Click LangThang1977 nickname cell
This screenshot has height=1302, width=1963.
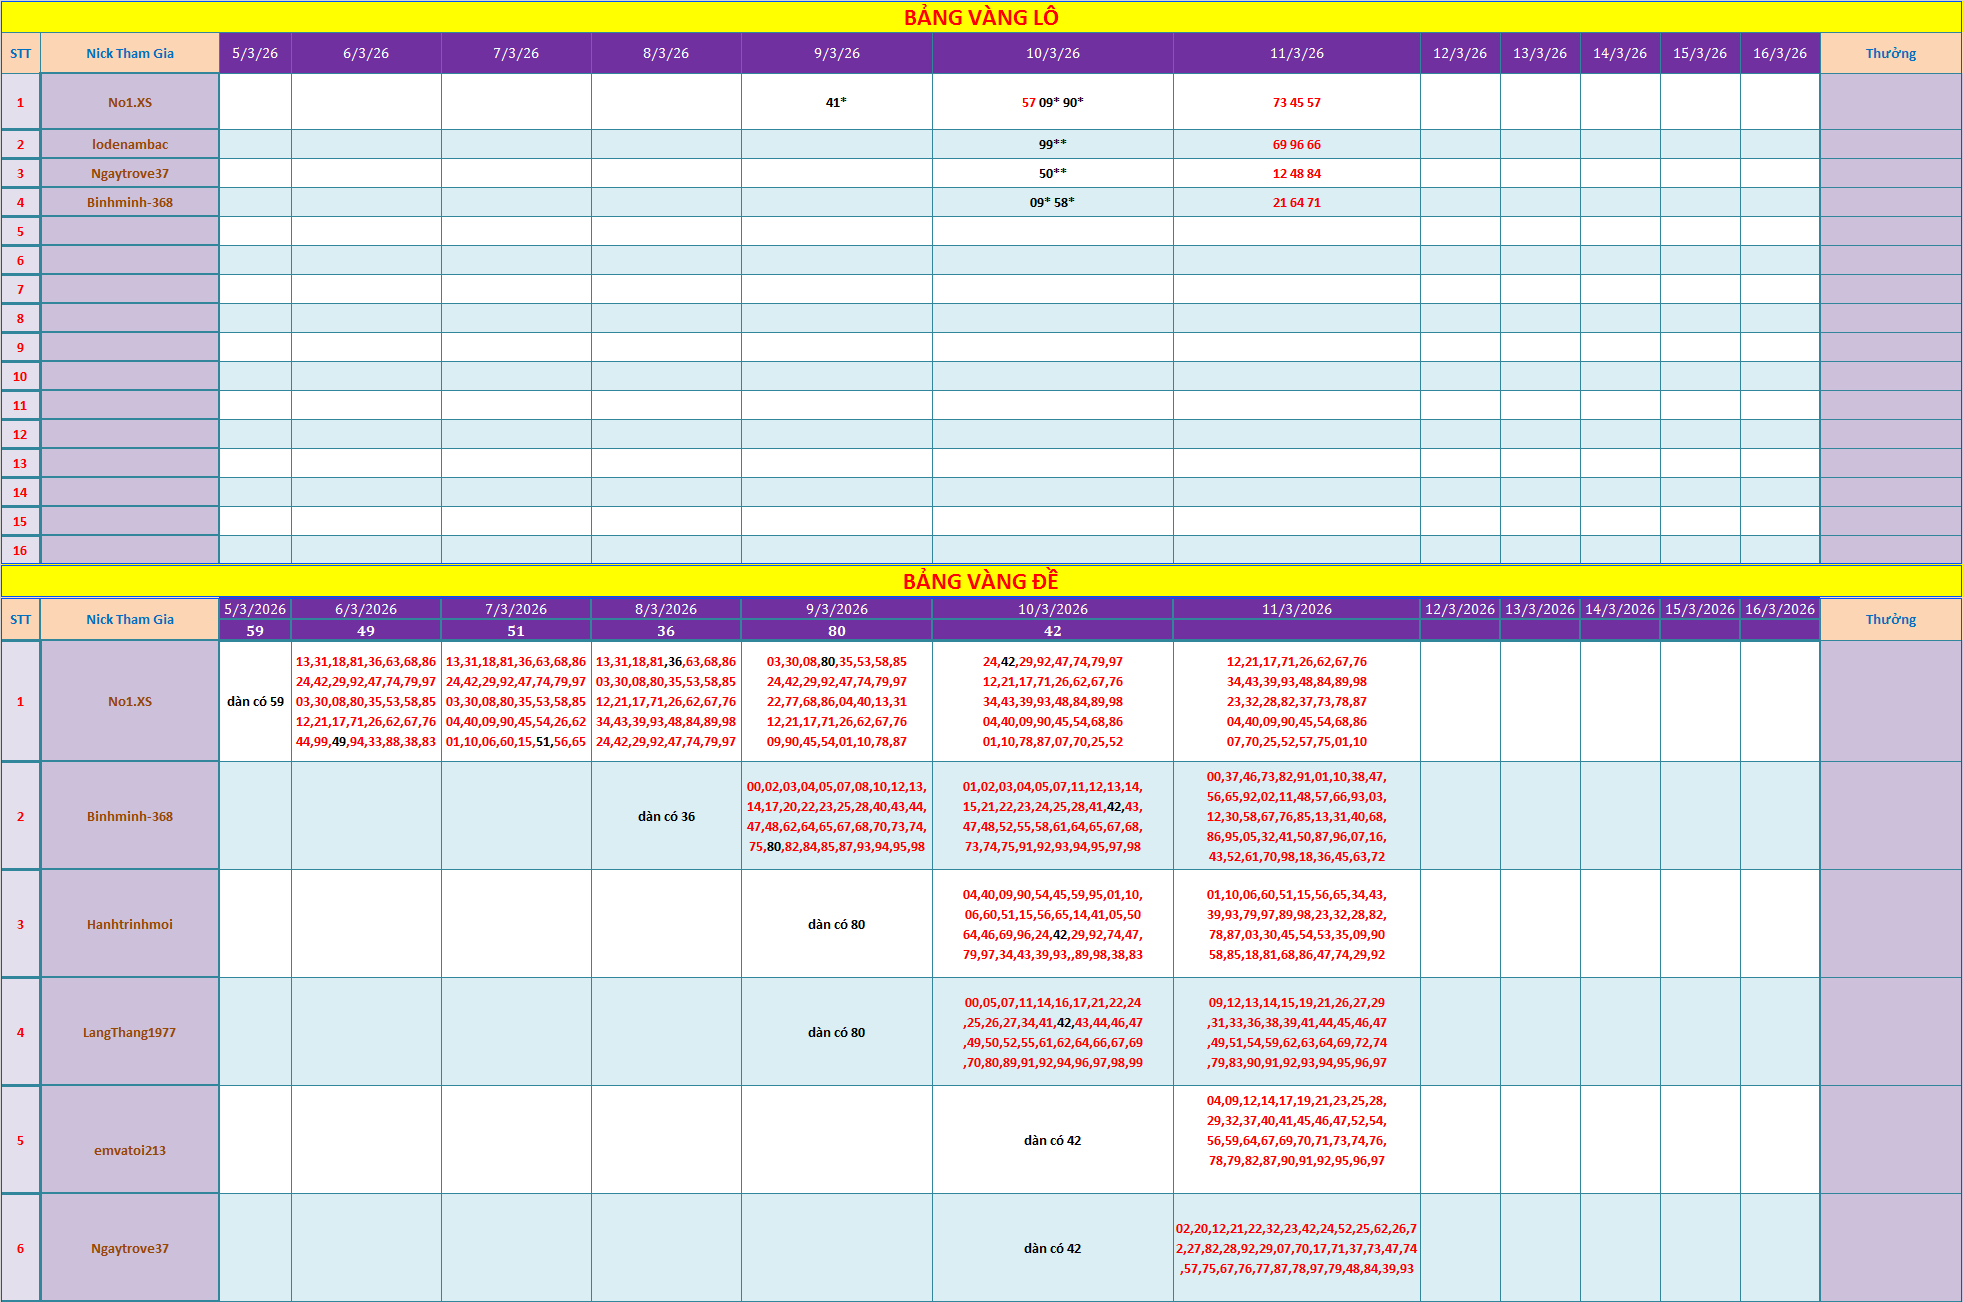130,1032
